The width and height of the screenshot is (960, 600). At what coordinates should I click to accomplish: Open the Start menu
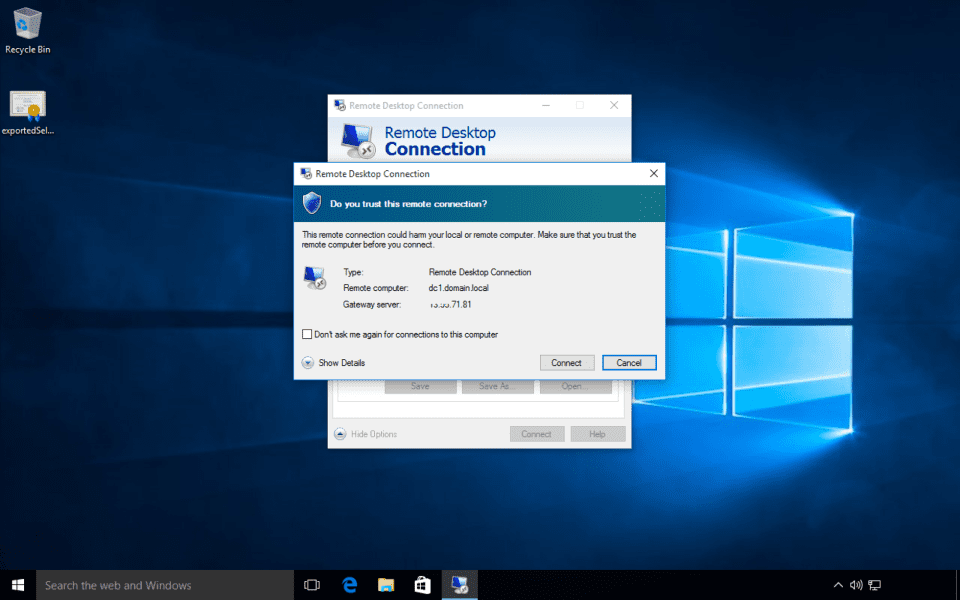tap(16, 584)
